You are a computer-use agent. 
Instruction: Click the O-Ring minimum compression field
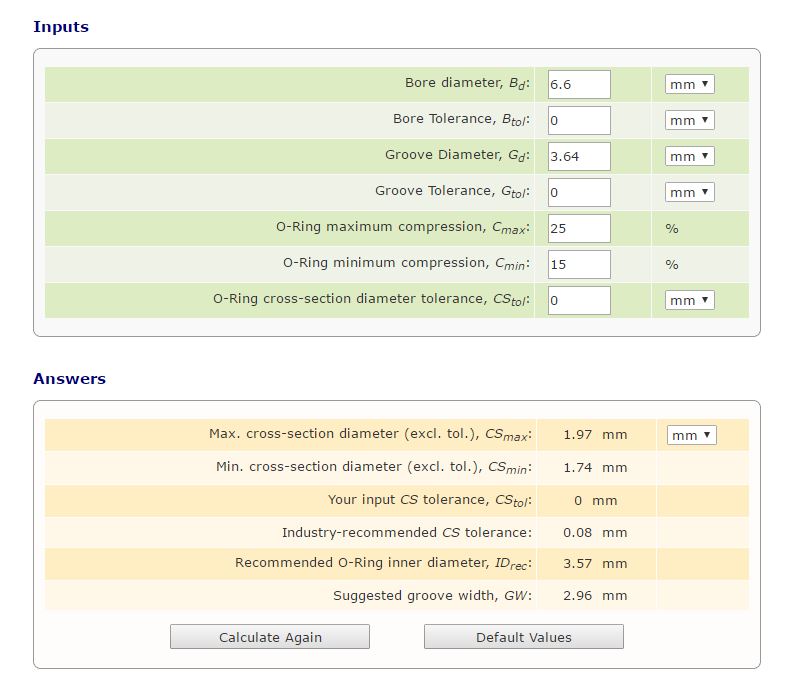[579, 265]
